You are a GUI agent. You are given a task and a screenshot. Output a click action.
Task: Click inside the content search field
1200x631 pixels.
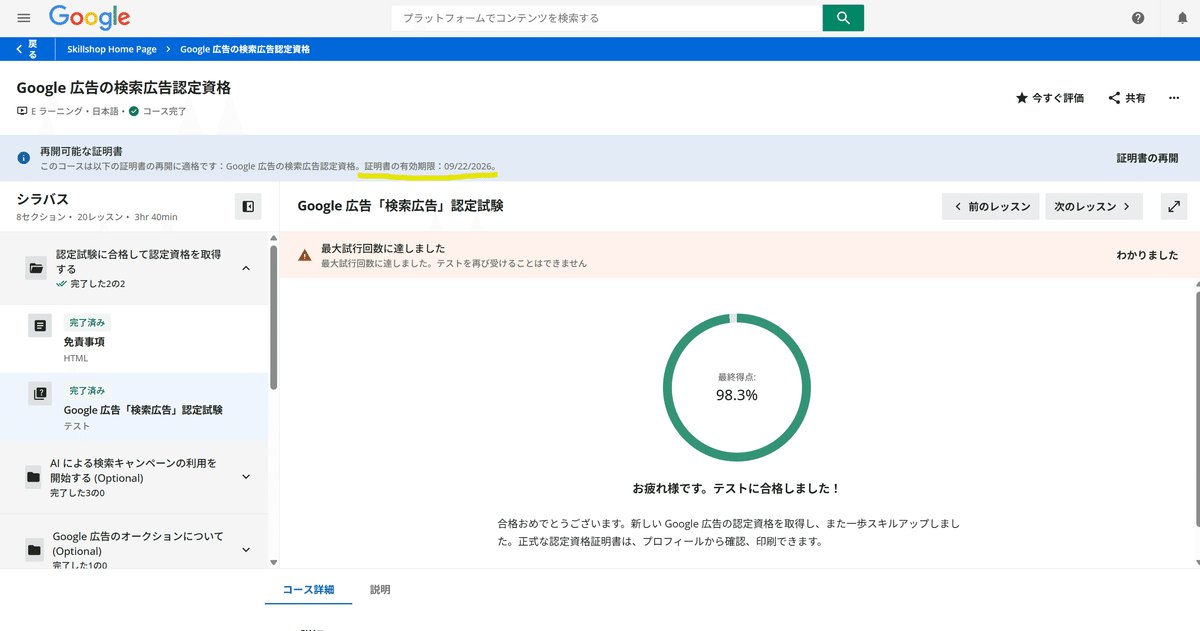[600, 17]
